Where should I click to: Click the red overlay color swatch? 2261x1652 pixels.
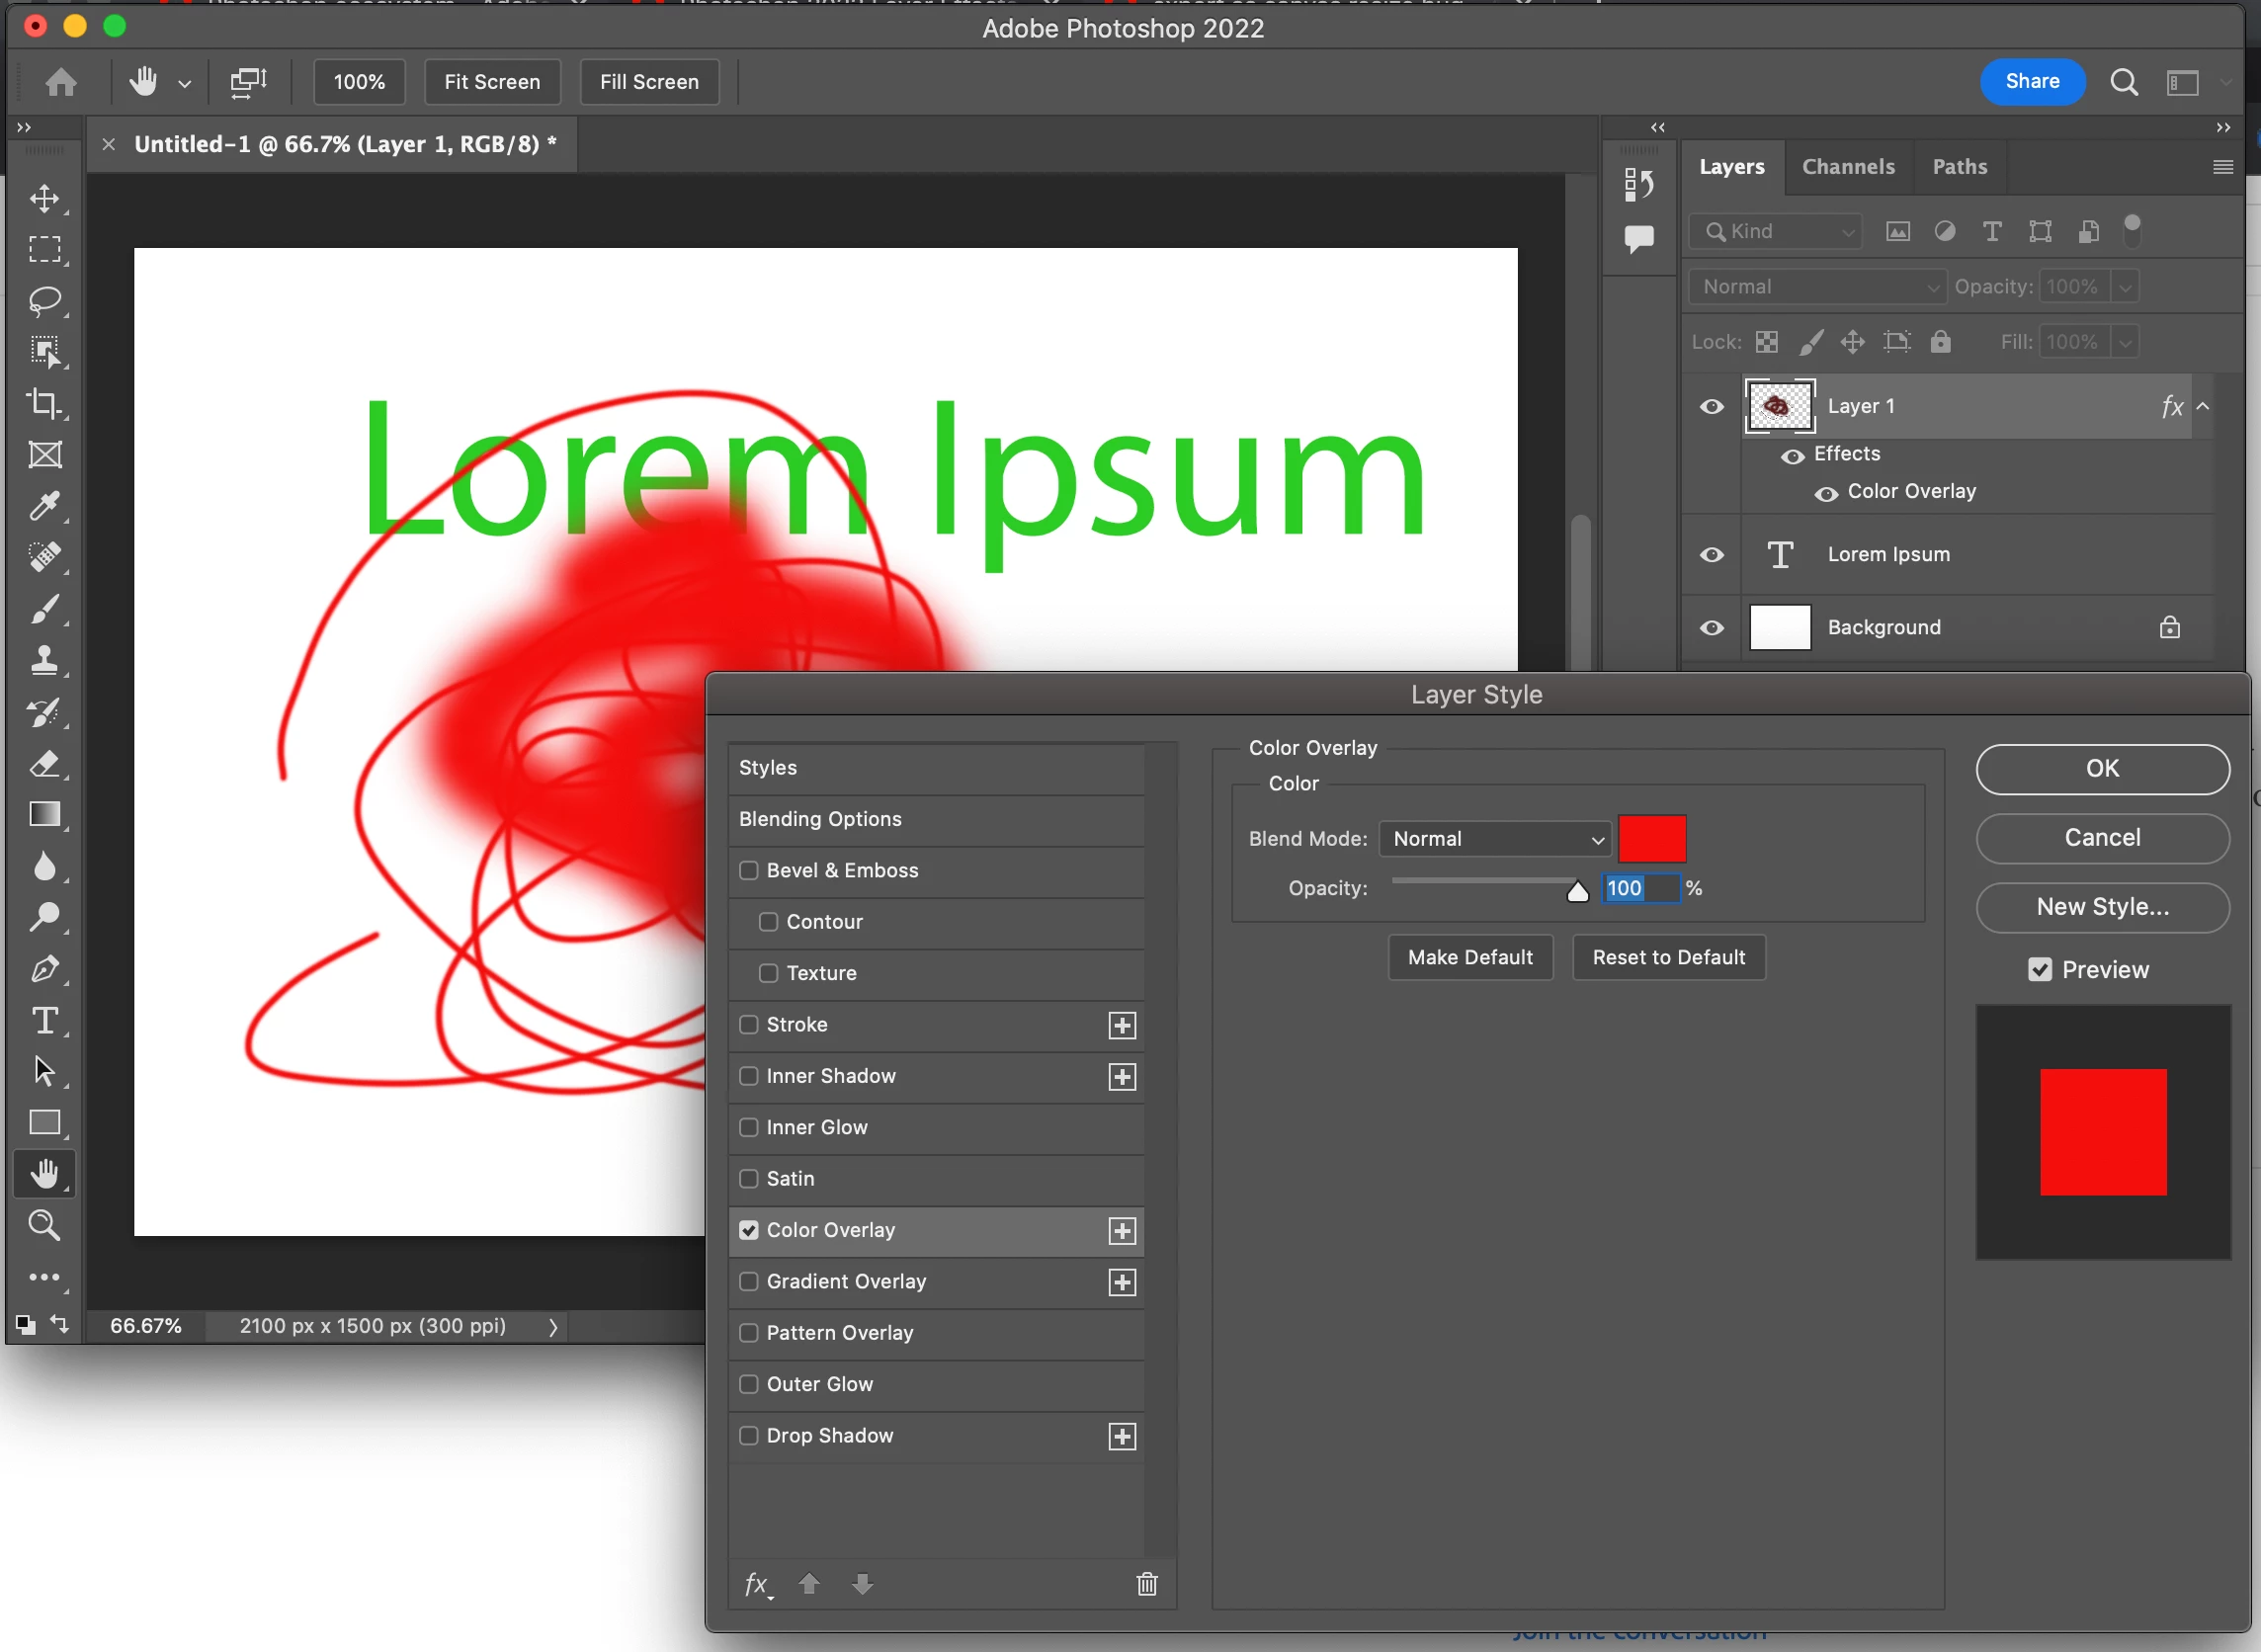tap(1652, 839)
